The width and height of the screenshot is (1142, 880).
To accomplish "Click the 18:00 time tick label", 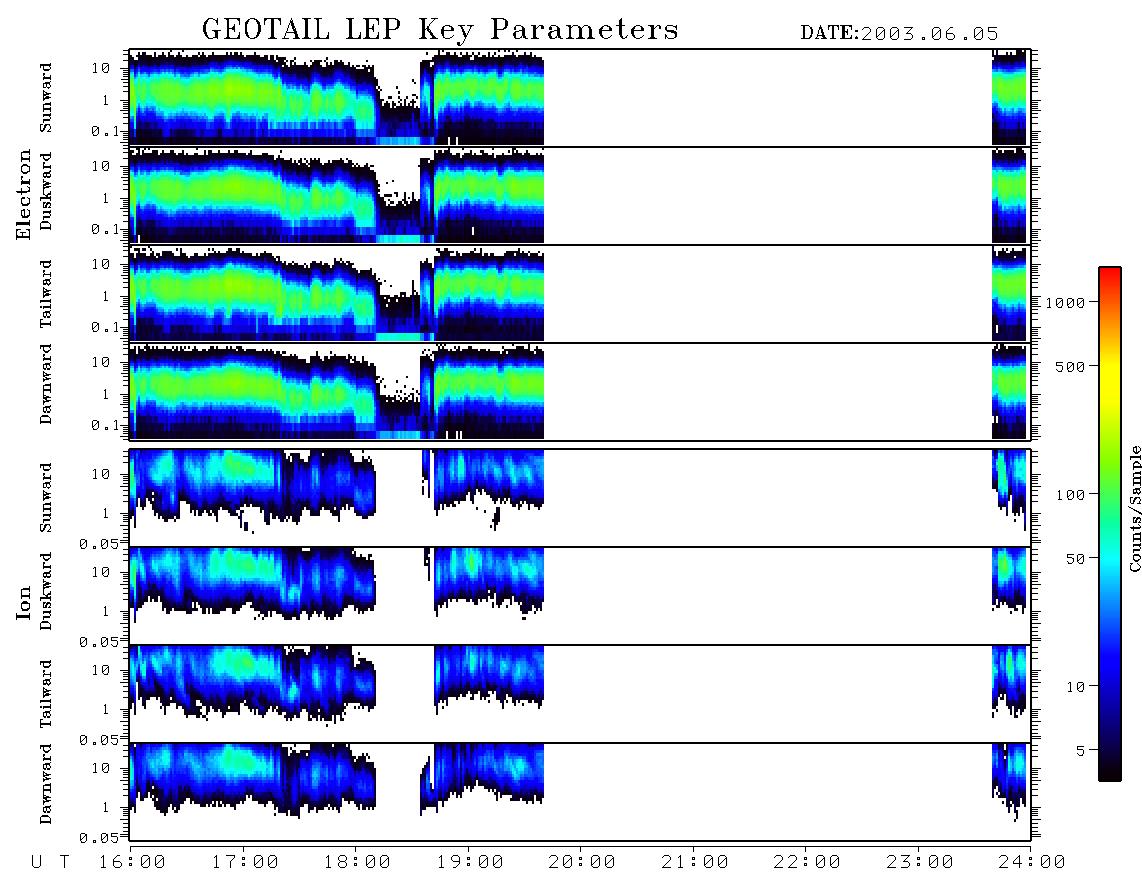I will [357, 863].
